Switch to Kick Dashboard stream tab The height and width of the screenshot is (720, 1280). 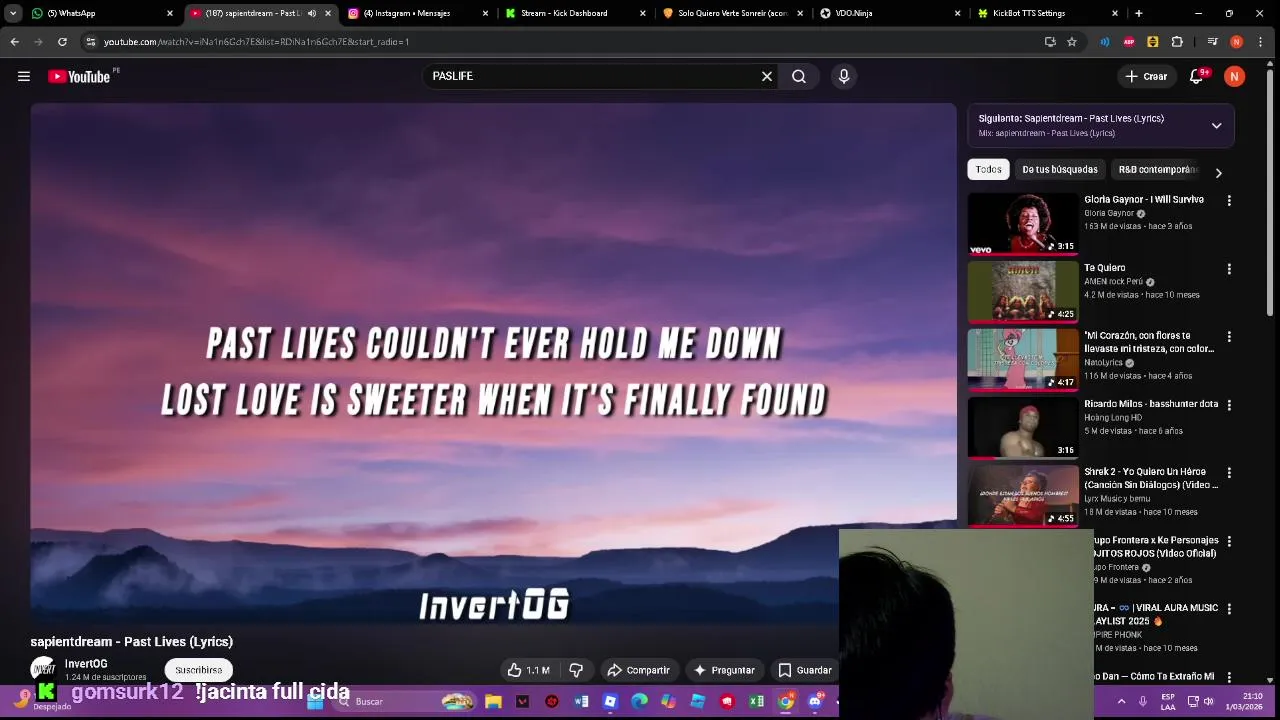[x=568, y=13]
